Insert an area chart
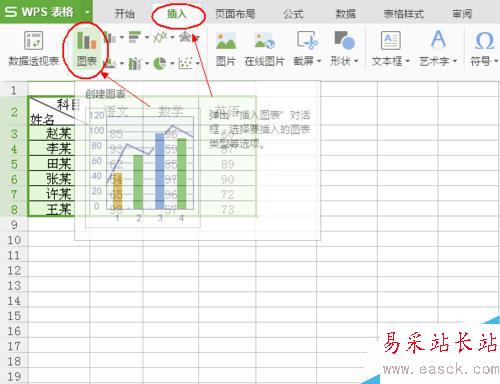Screen dimensions: 500x384 [110, 63]
